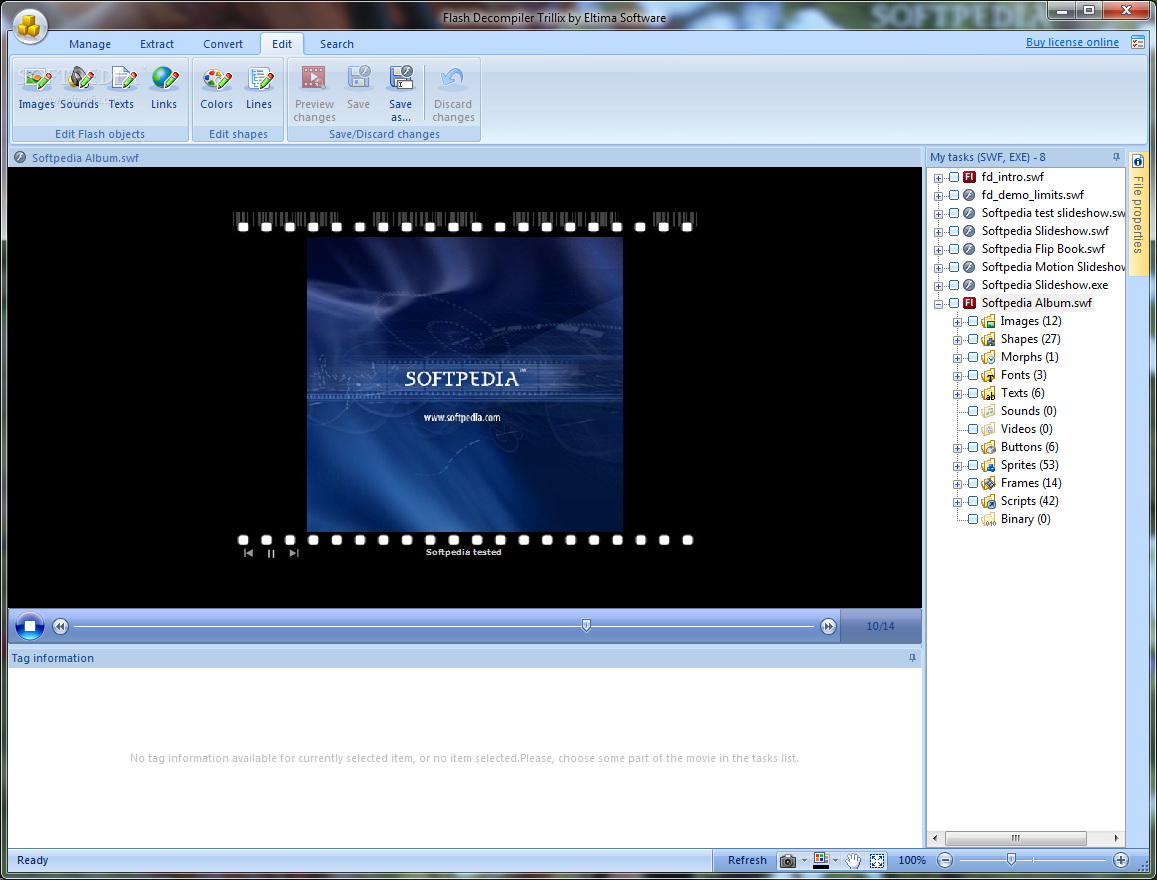Check the Softpedia Flip Book.swf checkbox

click(x=954, y=249)
